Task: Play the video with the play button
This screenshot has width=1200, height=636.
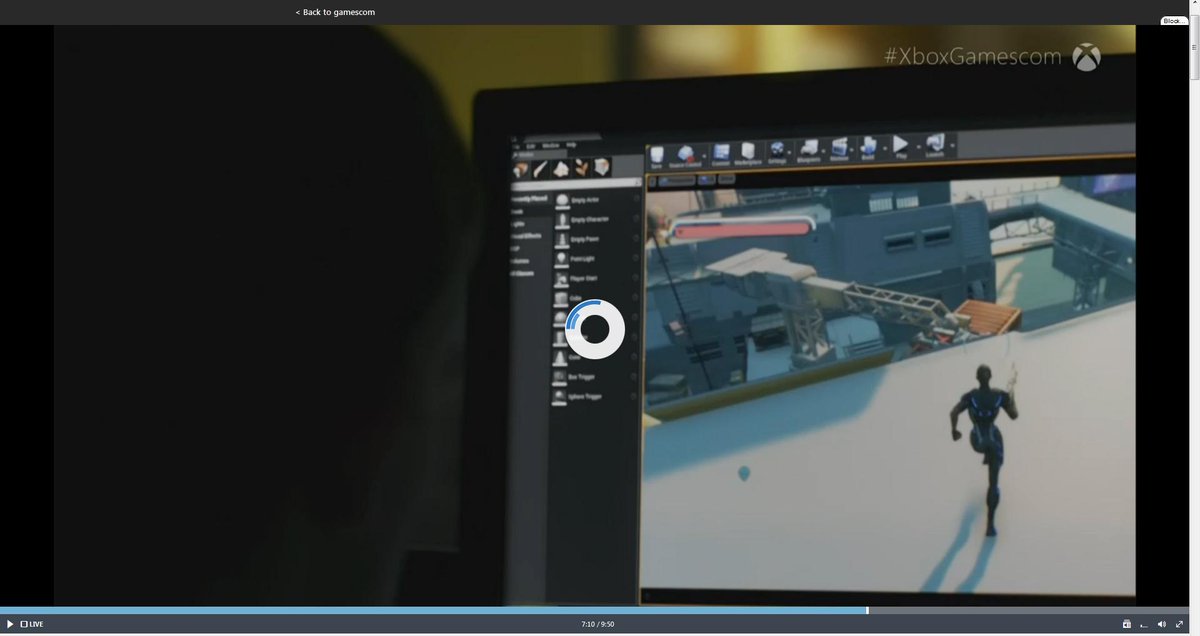Action: pos(10,624)
